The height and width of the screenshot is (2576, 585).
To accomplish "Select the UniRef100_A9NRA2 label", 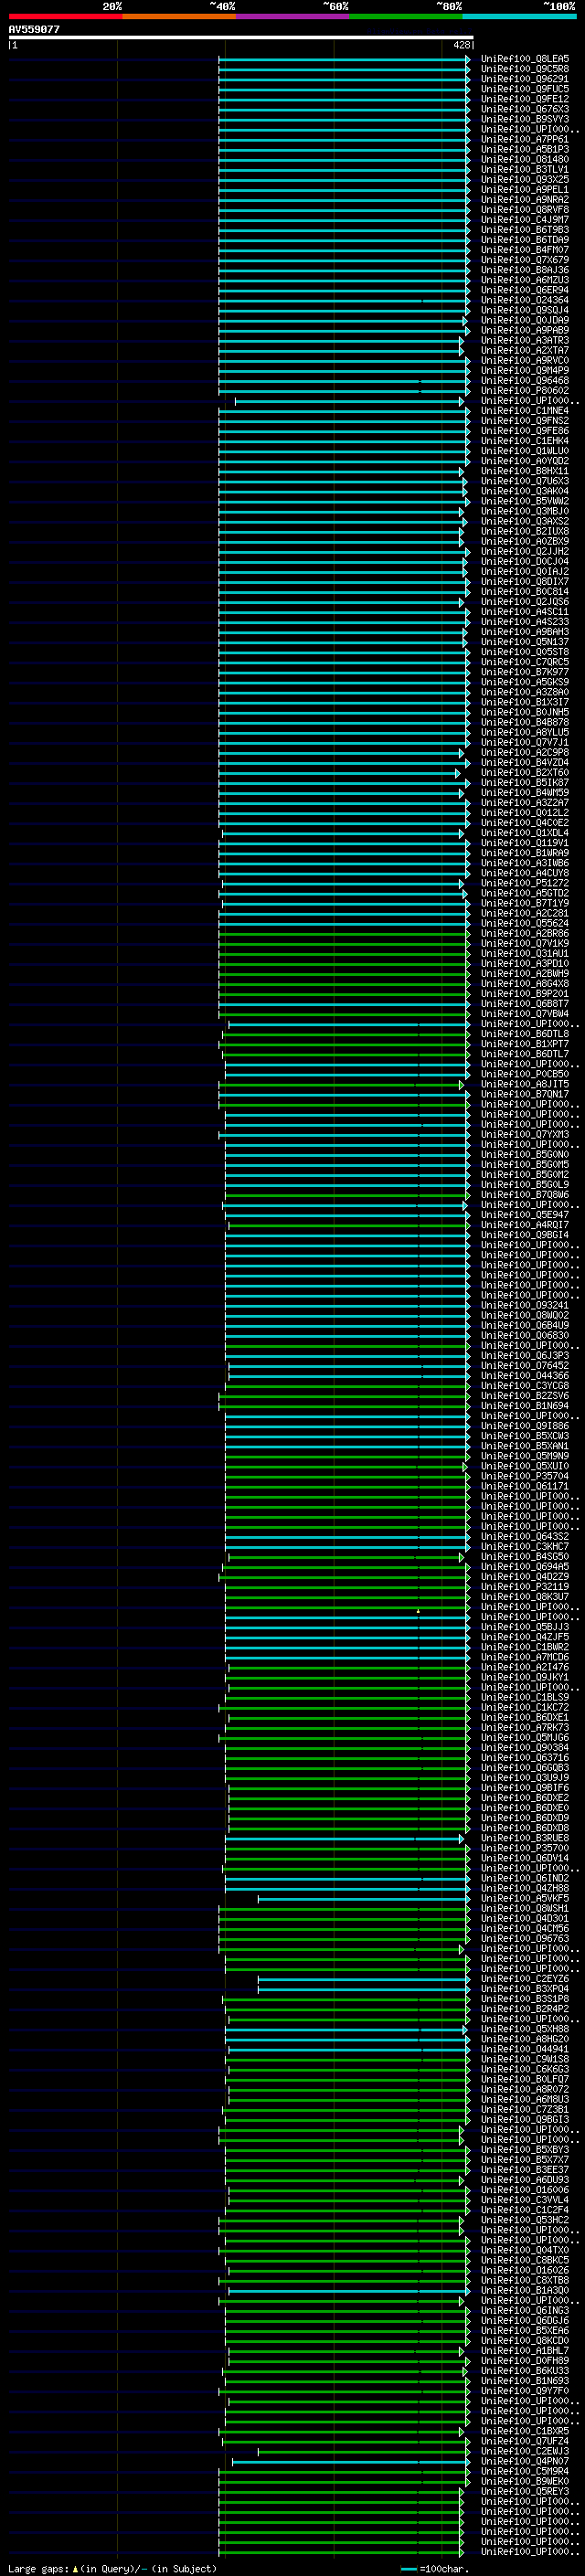I will point(525,200).
